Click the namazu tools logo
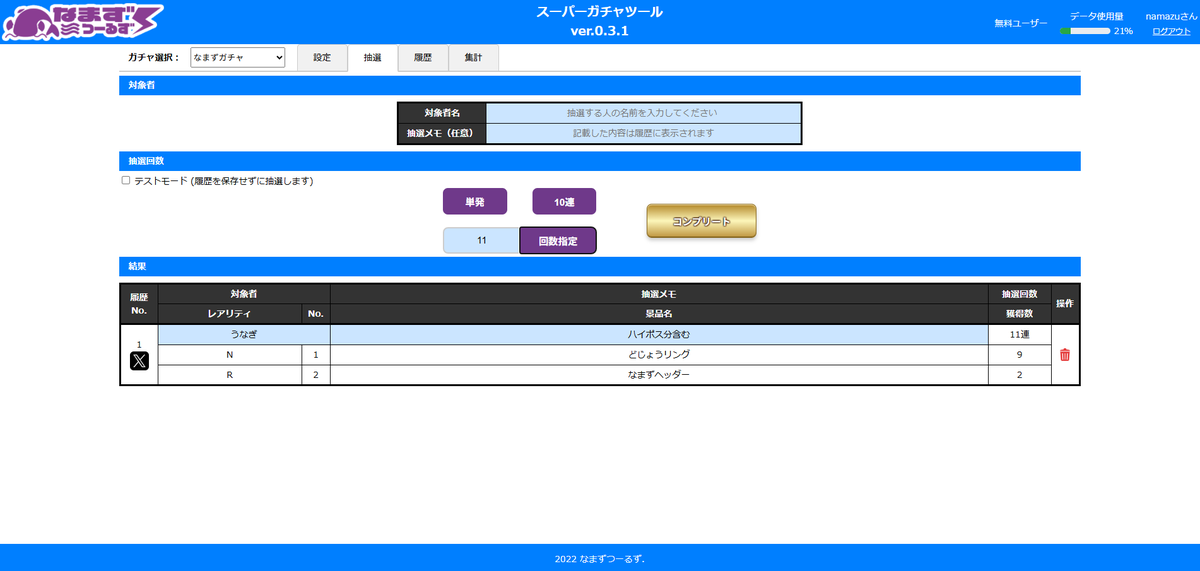The image size is (1200, 571). [x=81, y=22]
